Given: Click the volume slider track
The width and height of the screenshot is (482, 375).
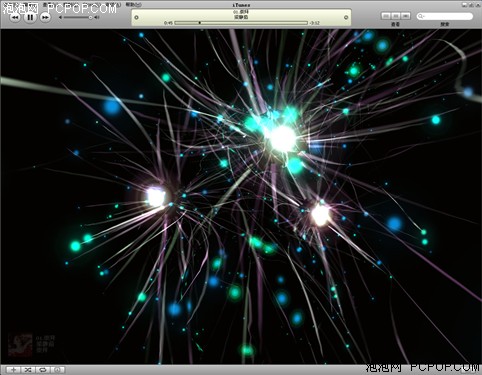Looking at the screenshot, I should (x=78, y=17).
